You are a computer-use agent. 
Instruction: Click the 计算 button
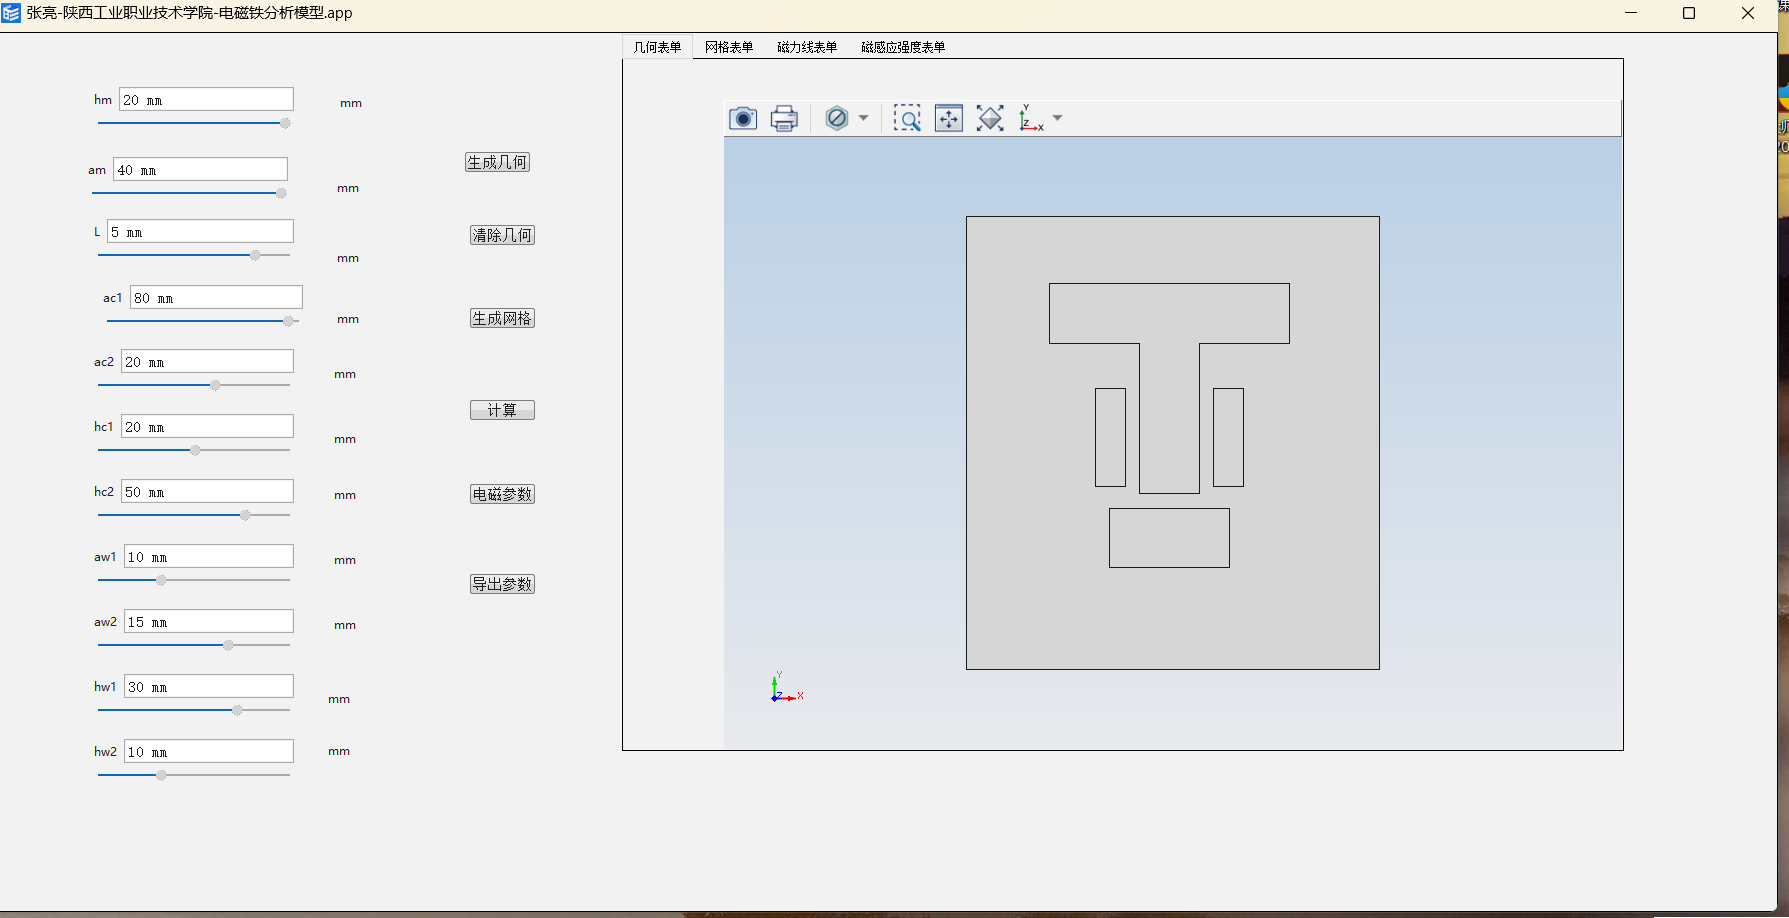[x=502, y=410]
